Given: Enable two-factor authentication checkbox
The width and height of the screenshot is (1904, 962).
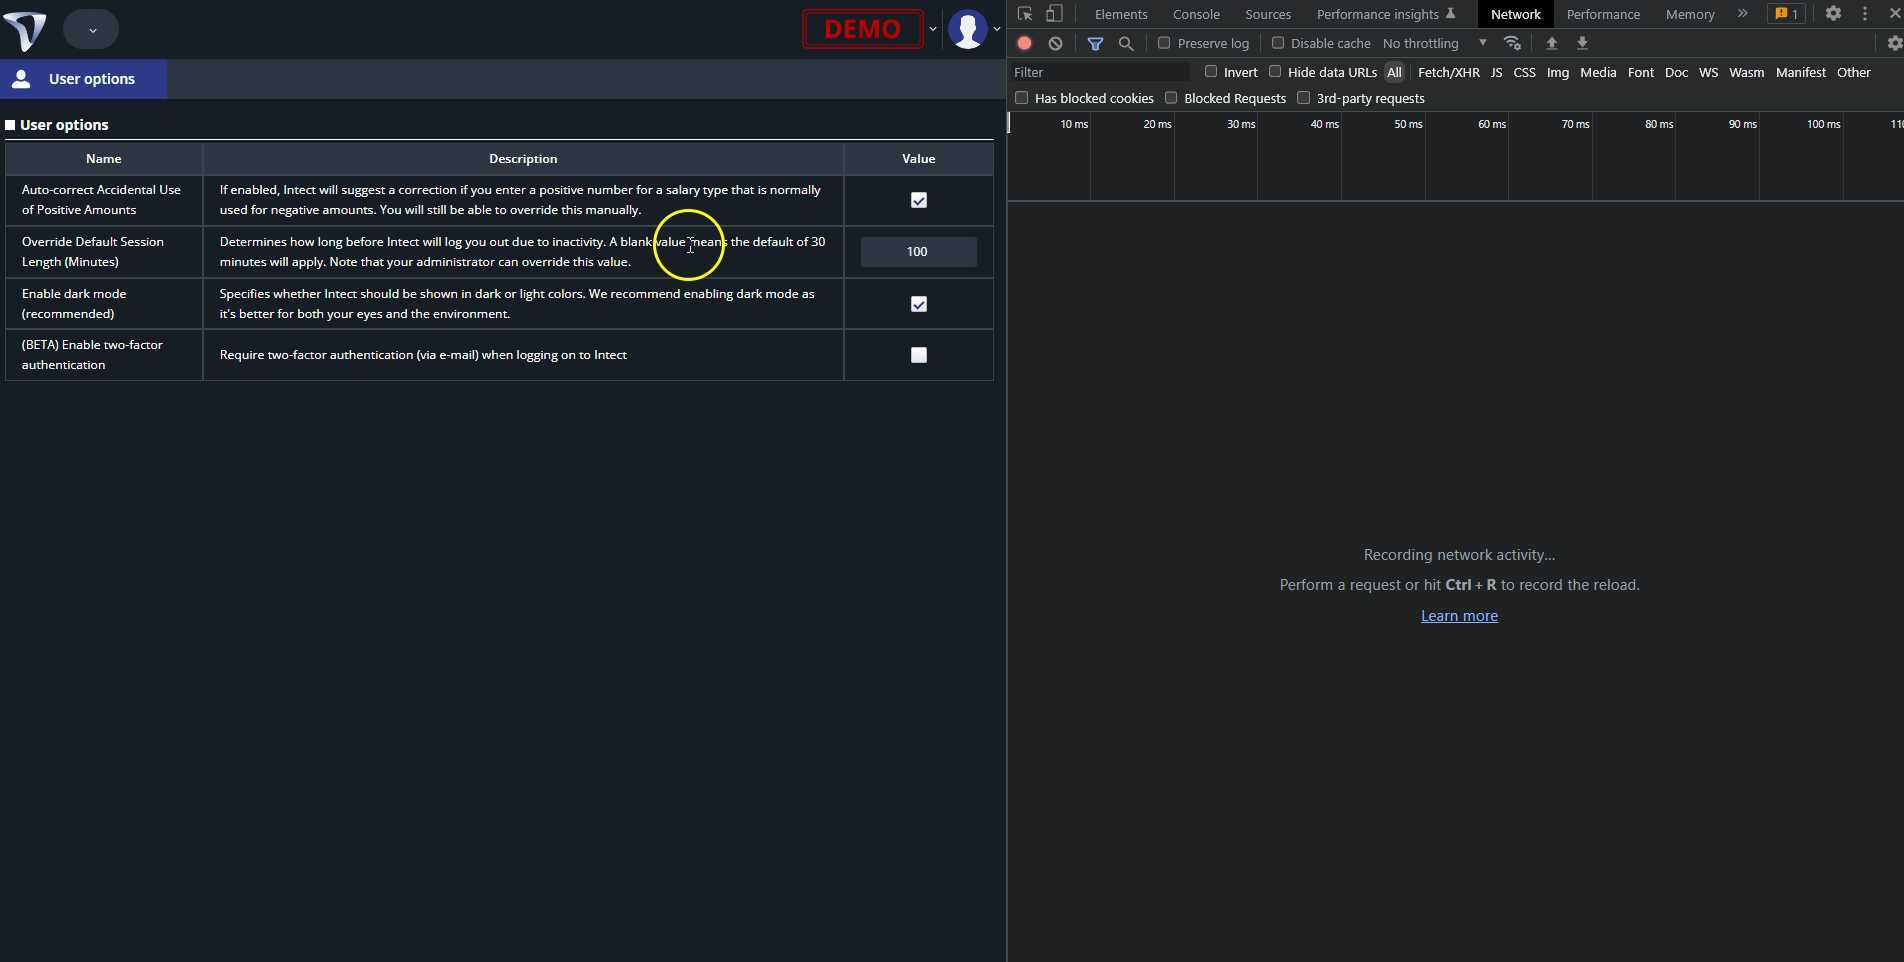Looking at the screenshot, I should (x=918, y=355).
